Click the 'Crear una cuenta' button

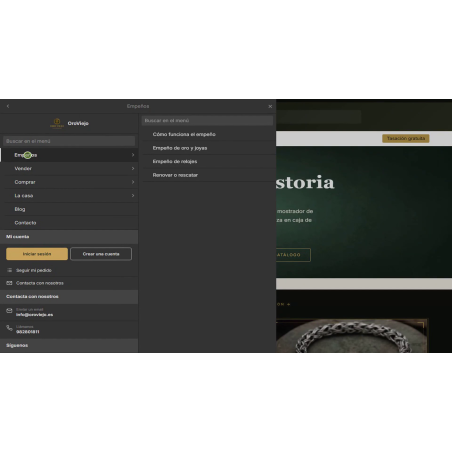coord(101,254)
